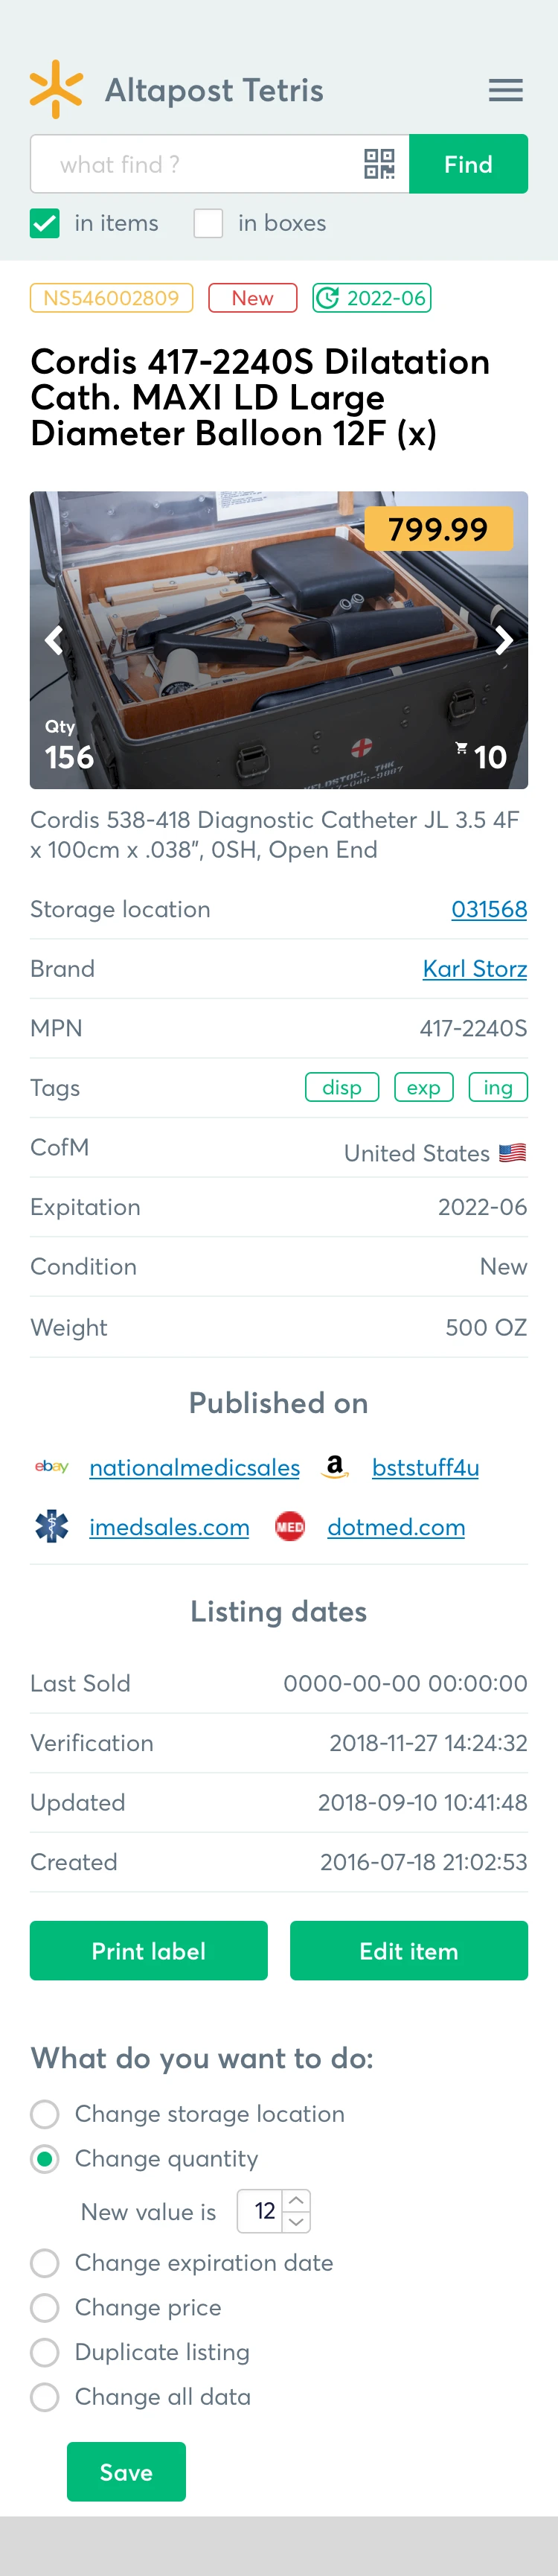Show the previous product image
The height and width of the screenshot is (2576, 558).
54,640
